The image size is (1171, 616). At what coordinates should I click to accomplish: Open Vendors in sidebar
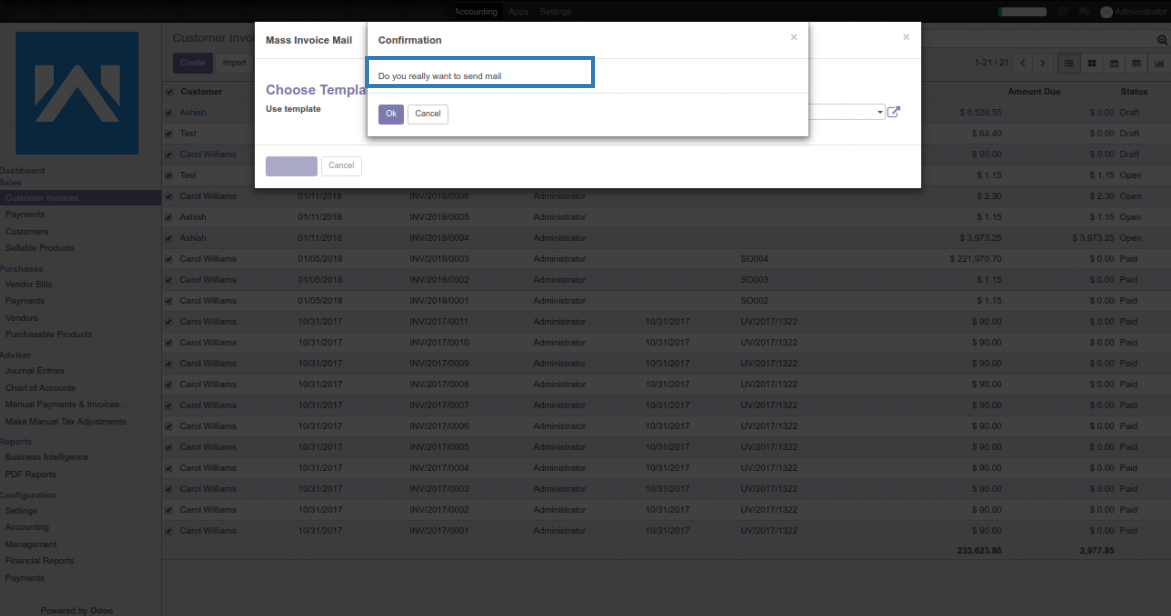21,318
